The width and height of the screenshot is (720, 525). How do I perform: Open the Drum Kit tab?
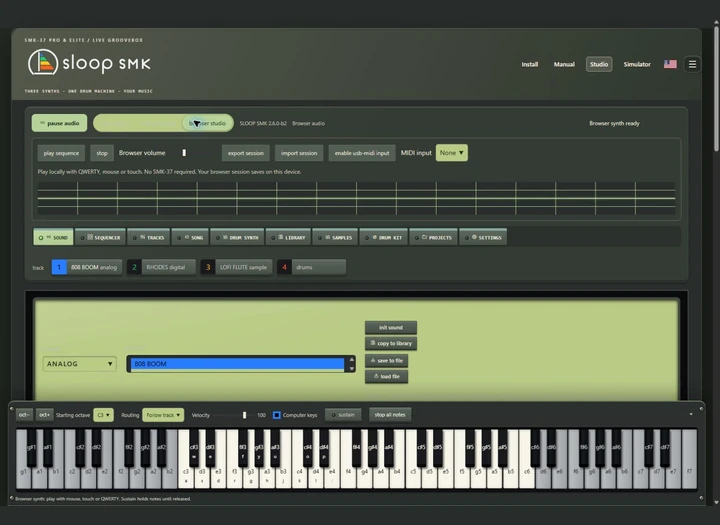tap(384, 237)
